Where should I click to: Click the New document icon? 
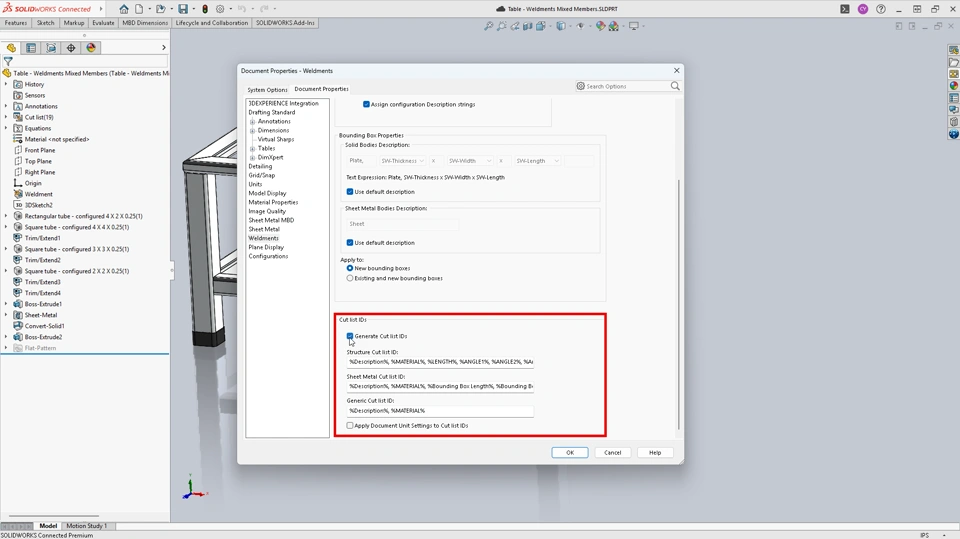[140, 9]
